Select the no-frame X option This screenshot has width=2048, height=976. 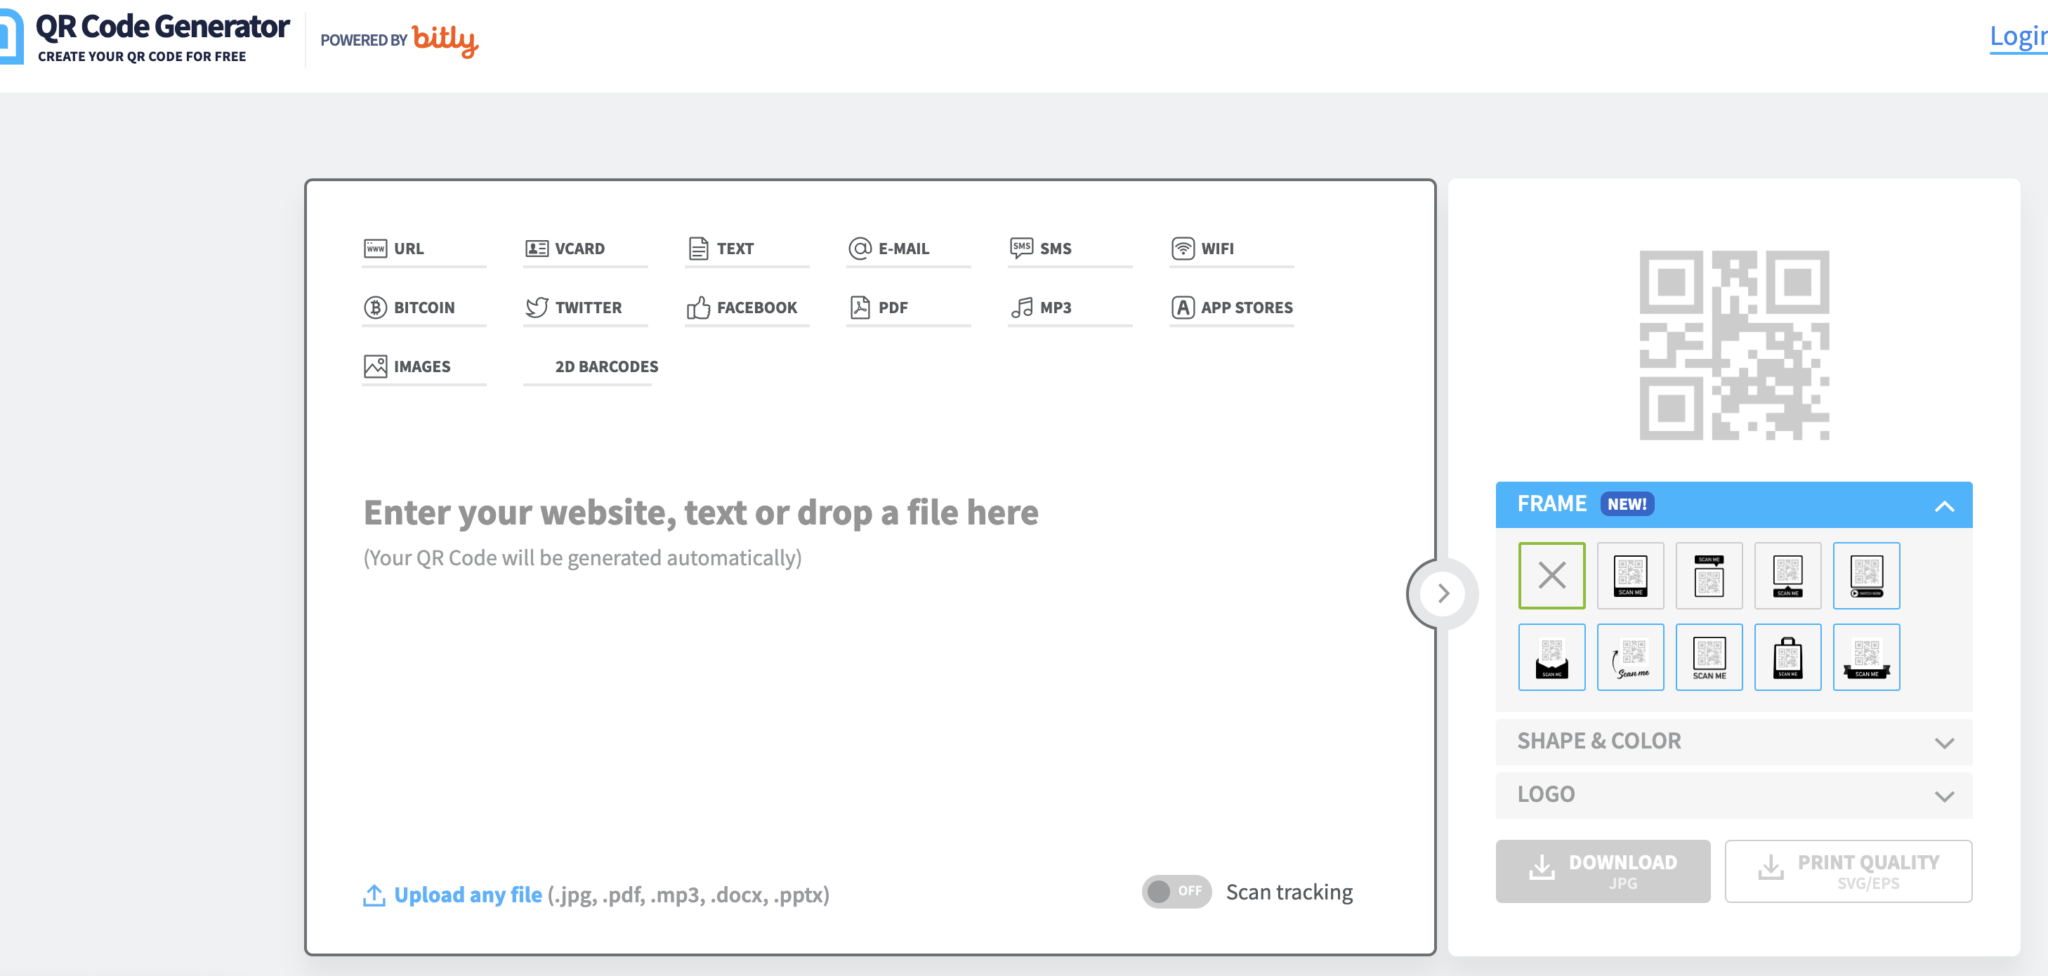(1551, 576)
